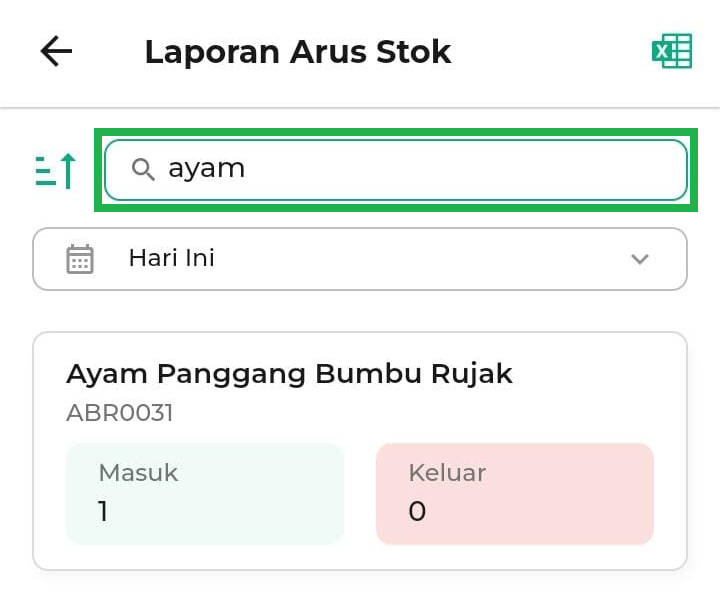Expand the date filter chevron

point(640,259)
